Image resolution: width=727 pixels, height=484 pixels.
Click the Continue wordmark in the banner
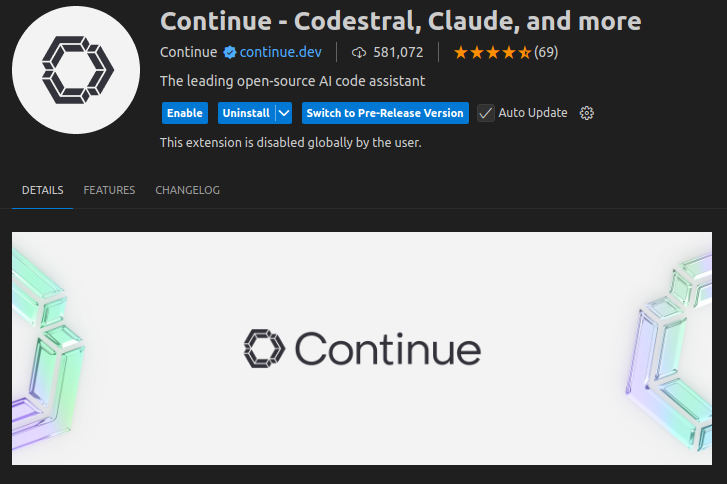point(388,348)
